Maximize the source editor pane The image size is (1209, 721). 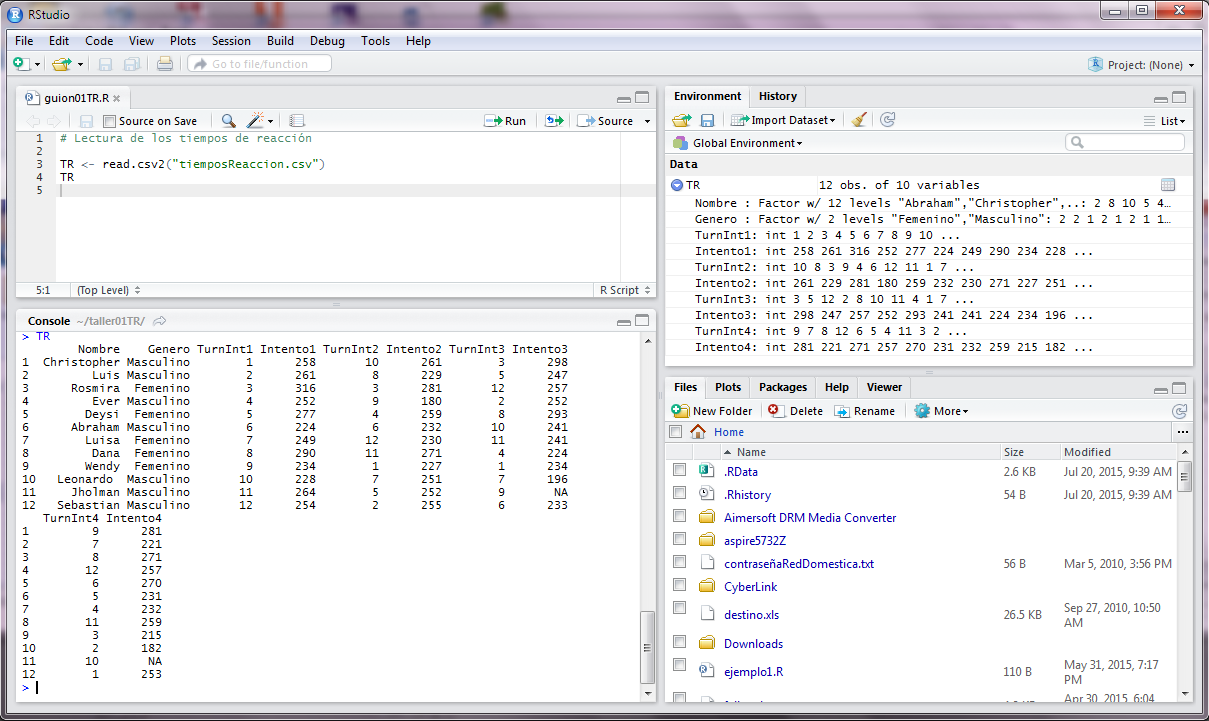click(x=642, y=98)
